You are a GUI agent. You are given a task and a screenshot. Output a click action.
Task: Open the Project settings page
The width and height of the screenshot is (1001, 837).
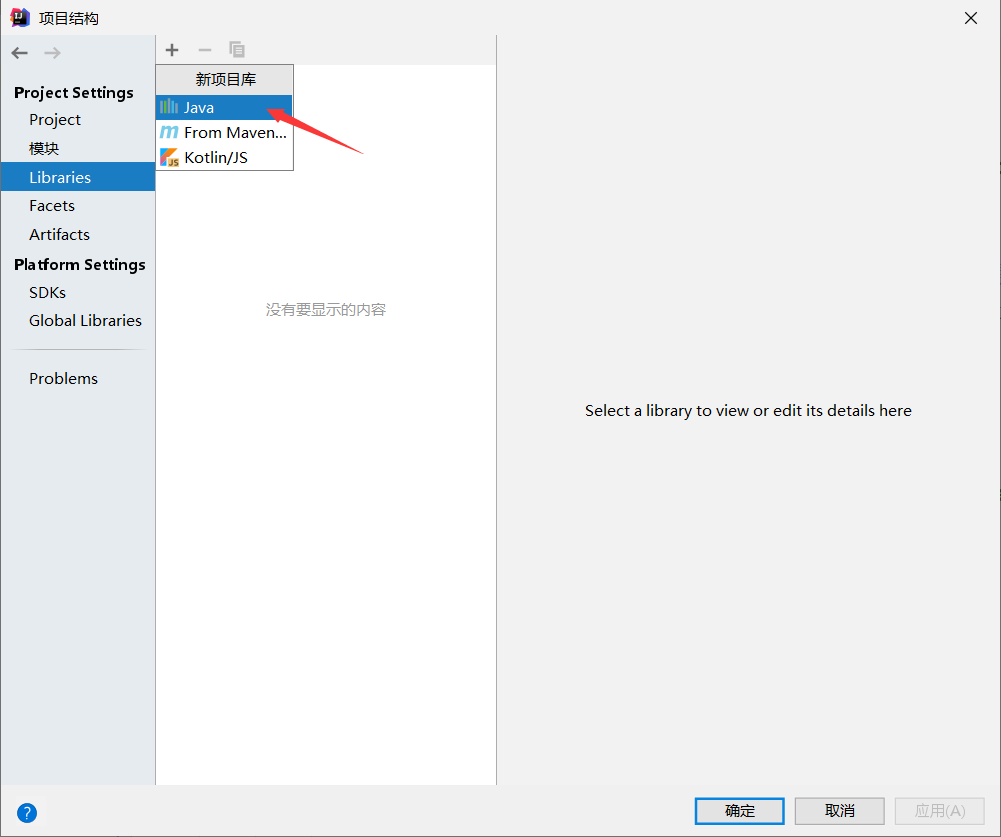pos(55,119)
